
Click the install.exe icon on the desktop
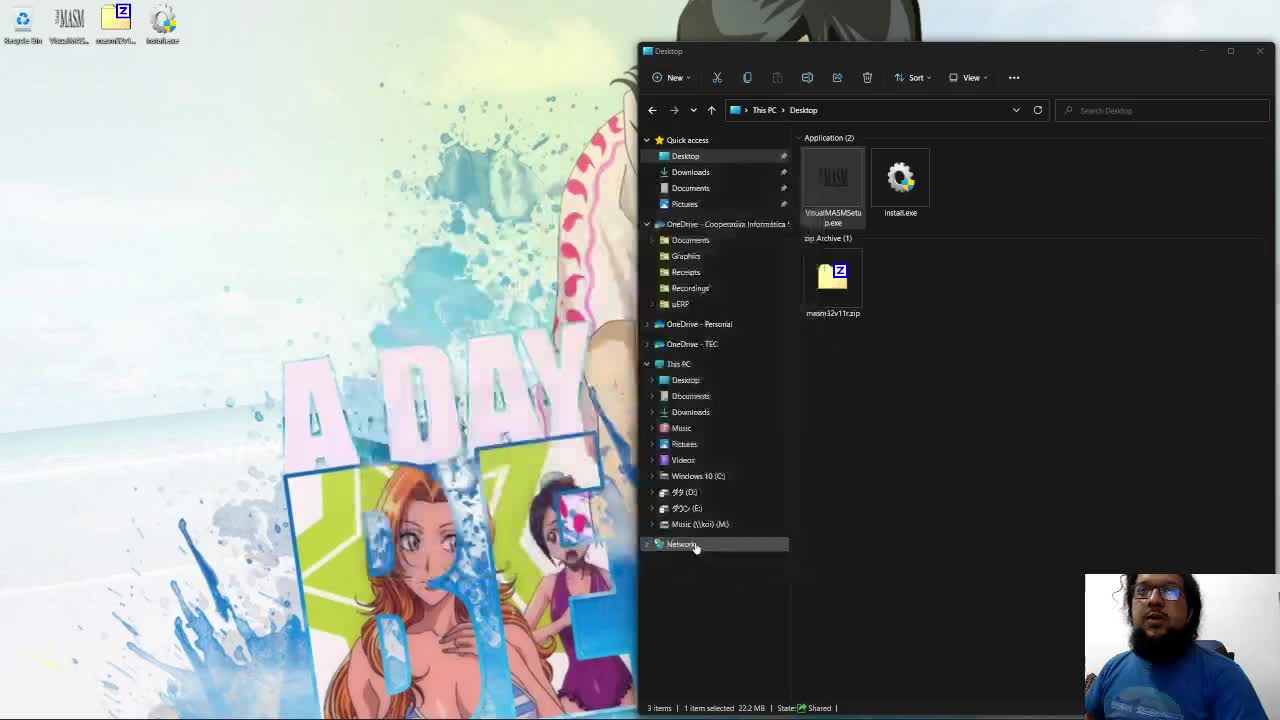163,25
